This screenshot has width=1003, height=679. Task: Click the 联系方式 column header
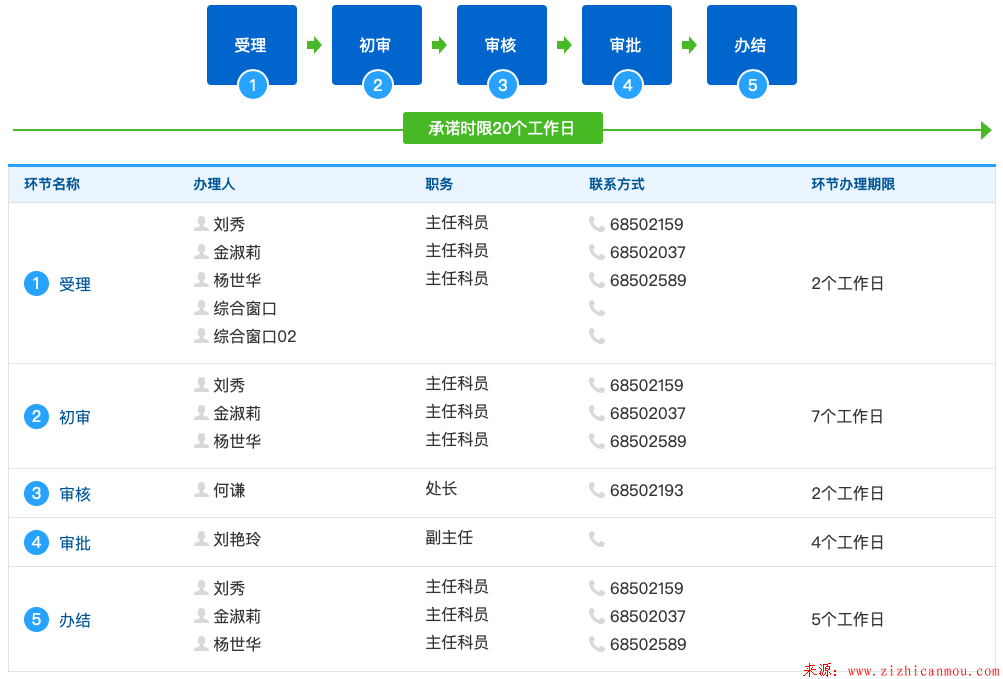pos(616,184)
